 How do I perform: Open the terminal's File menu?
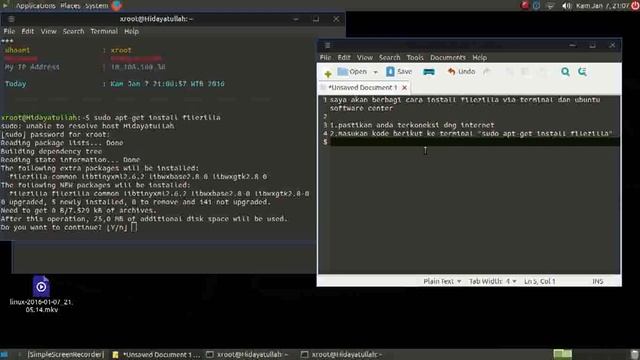(x=9, y=31)
